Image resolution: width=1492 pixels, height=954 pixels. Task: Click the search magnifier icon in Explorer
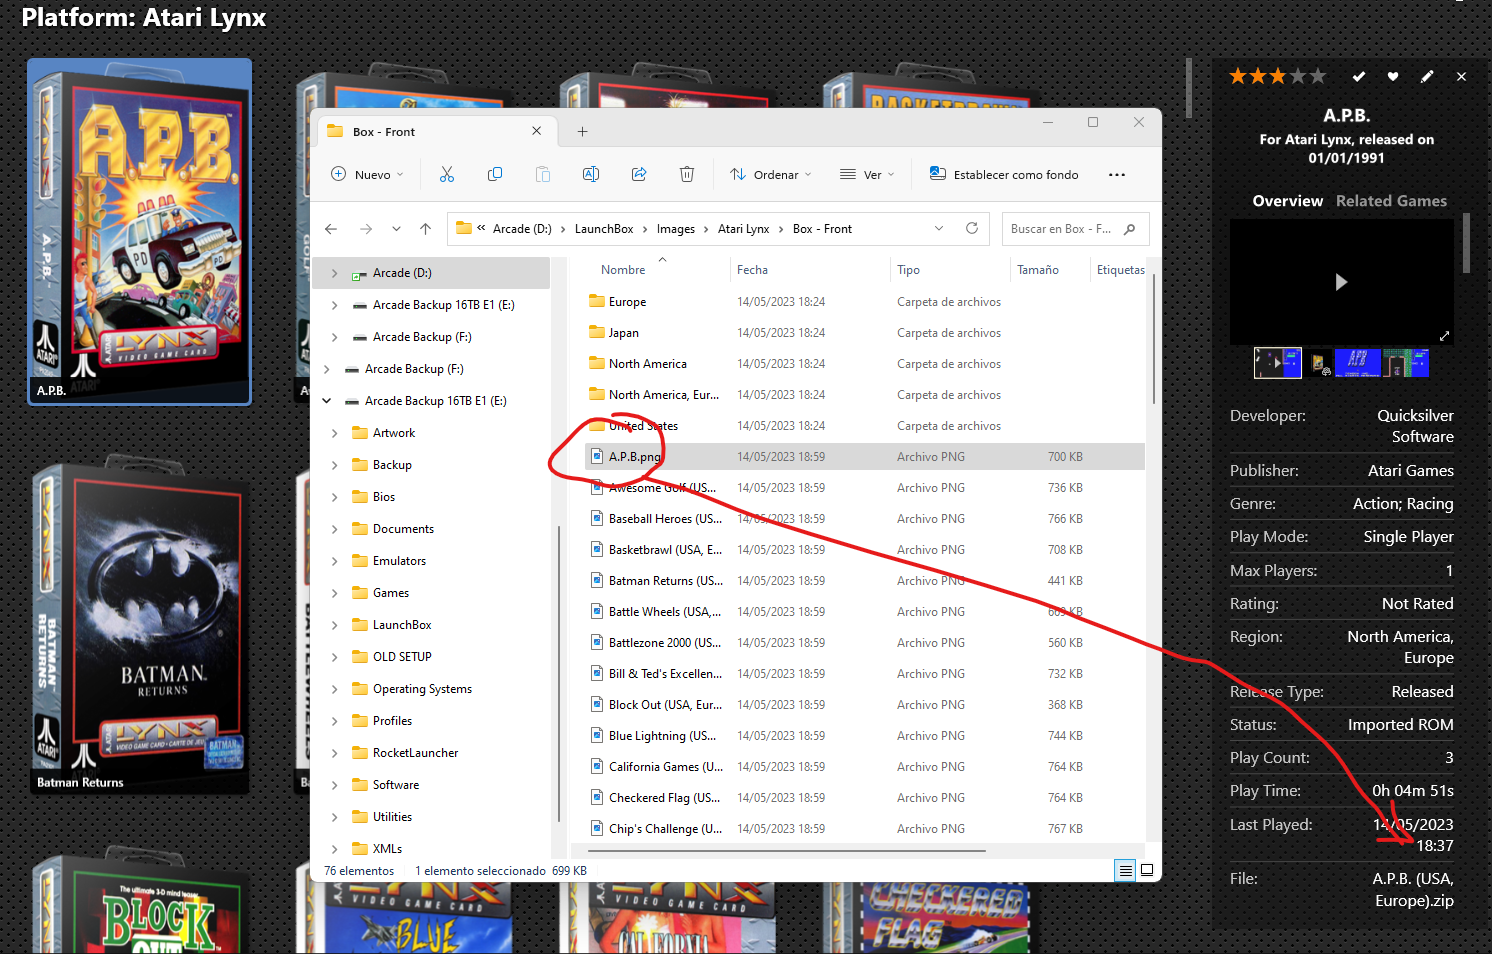(x=1130, y=229)
